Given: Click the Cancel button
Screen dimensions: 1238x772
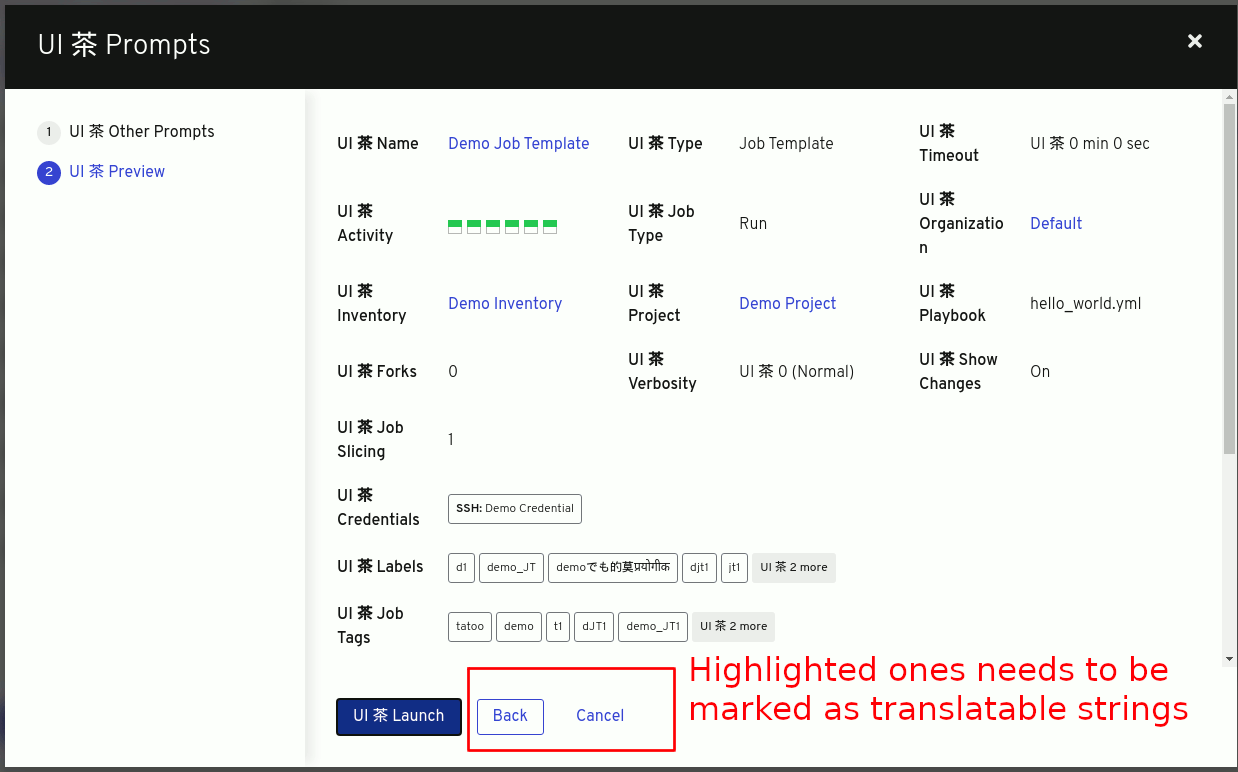Looking at the screenshot, I should coord(600,716).
